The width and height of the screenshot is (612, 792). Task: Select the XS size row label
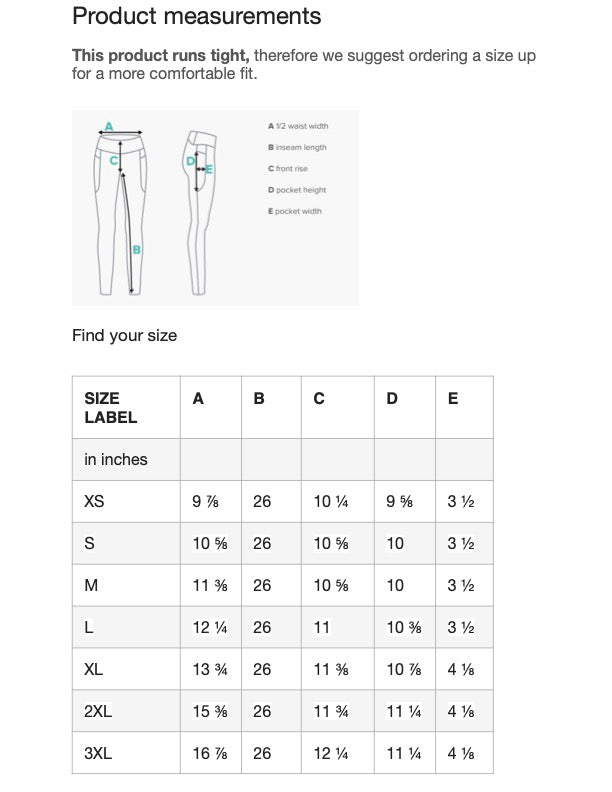pos(94,502)
